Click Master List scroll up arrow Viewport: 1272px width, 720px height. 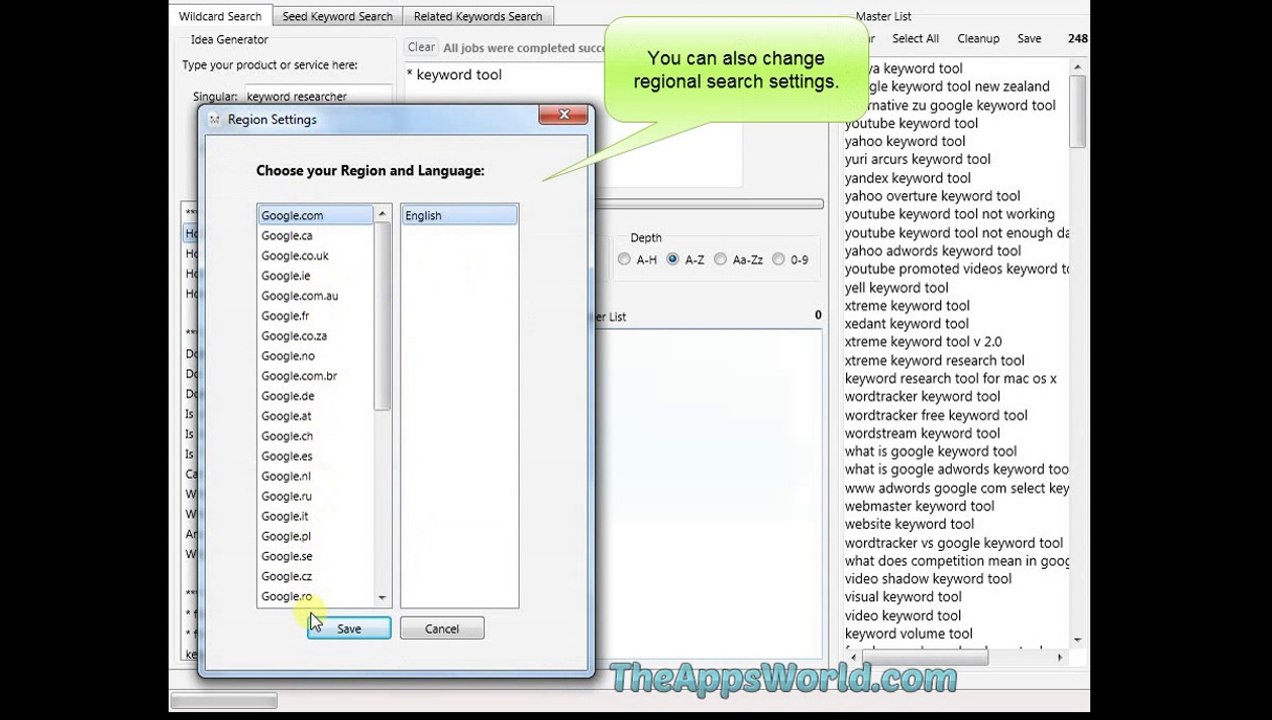coord(1077,66)
